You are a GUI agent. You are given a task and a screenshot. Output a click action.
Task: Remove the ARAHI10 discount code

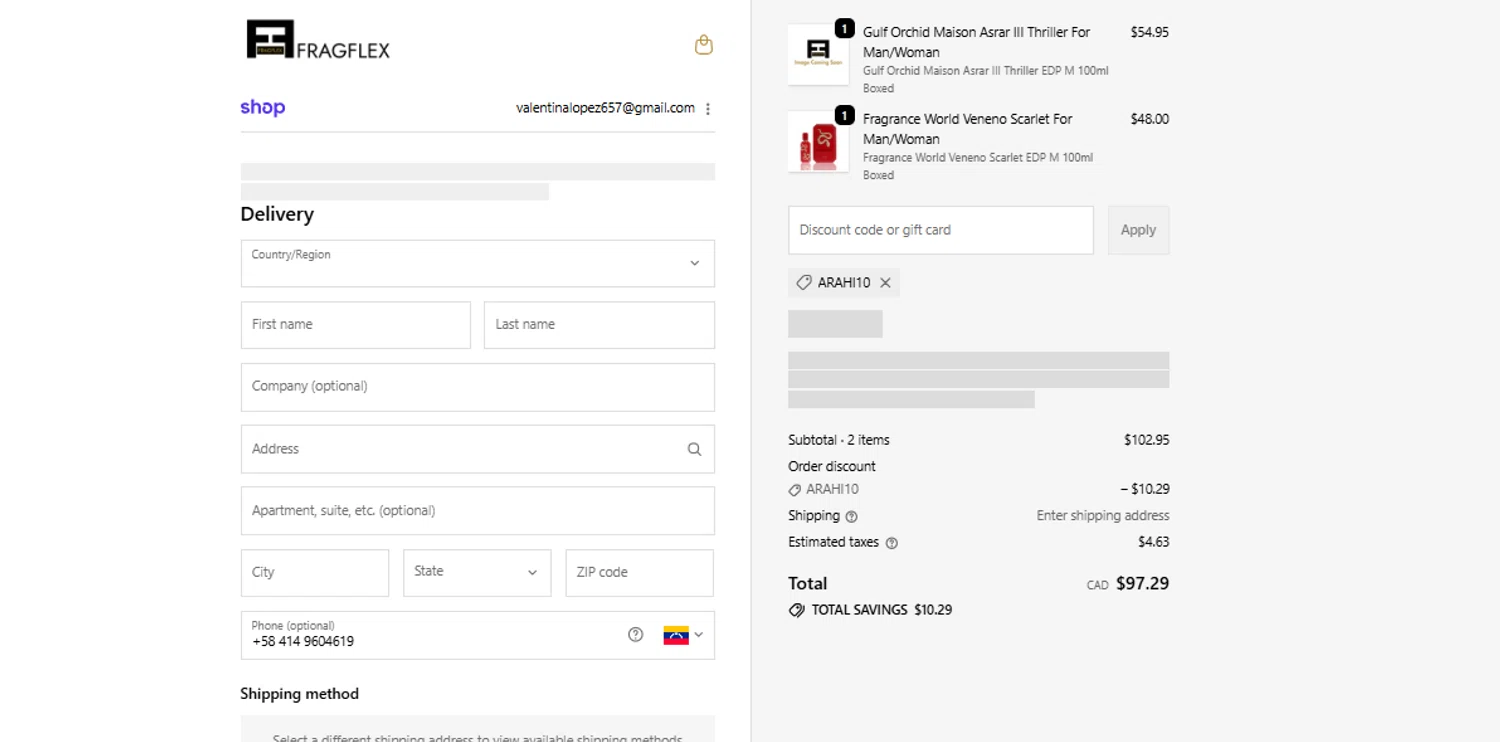tap(885, 283)
